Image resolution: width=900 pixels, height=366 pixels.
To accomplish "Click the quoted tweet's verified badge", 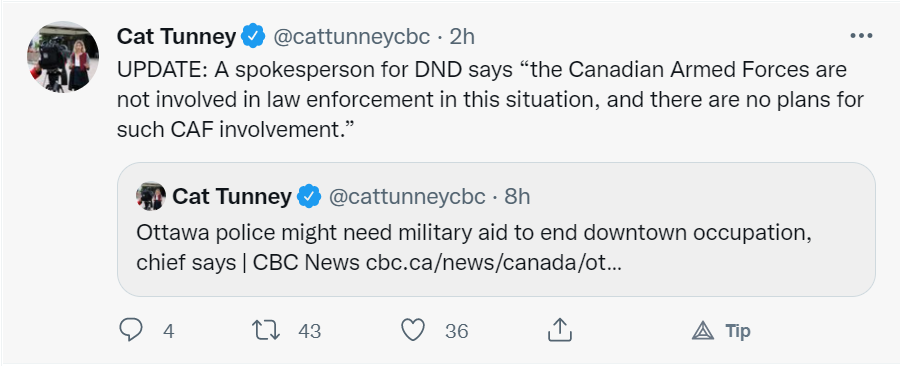I will 310,197.
